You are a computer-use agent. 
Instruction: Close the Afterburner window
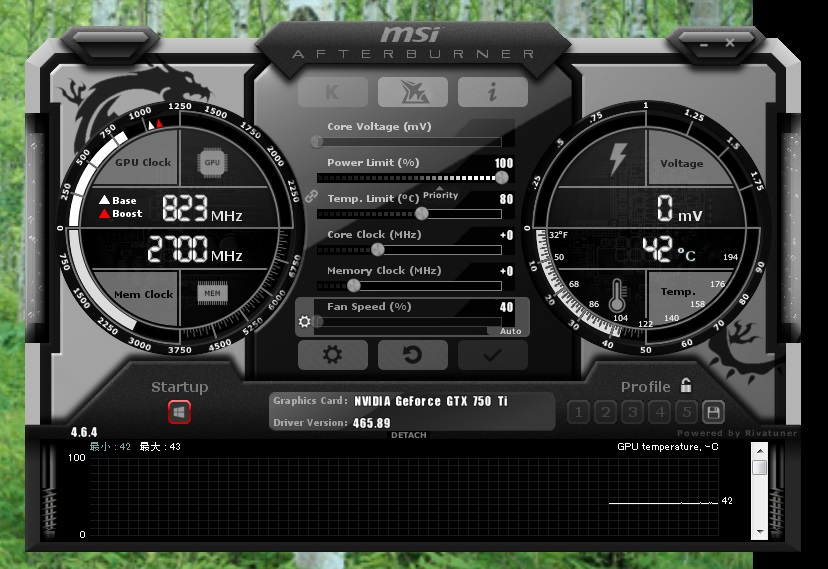[730, 43]
